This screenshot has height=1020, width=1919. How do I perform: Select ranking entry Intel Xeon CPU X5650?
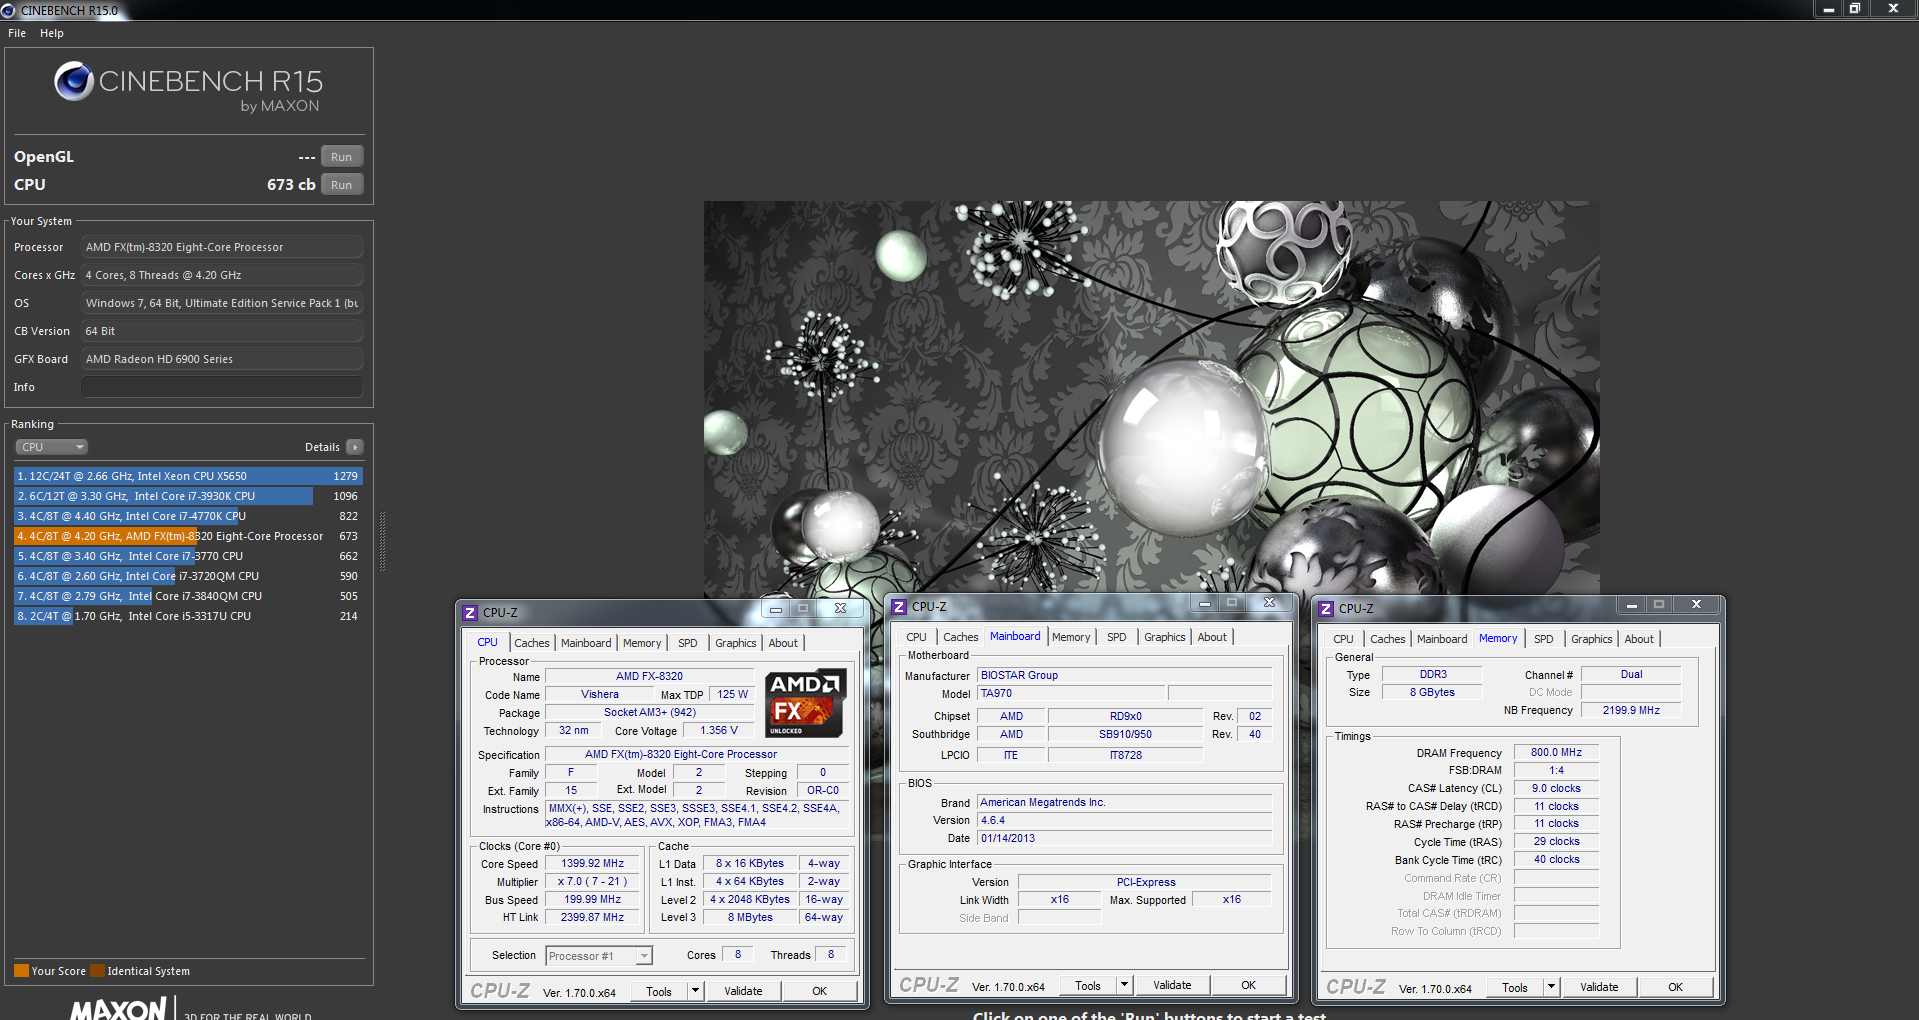pyautogui.click(x=188, y=476)
